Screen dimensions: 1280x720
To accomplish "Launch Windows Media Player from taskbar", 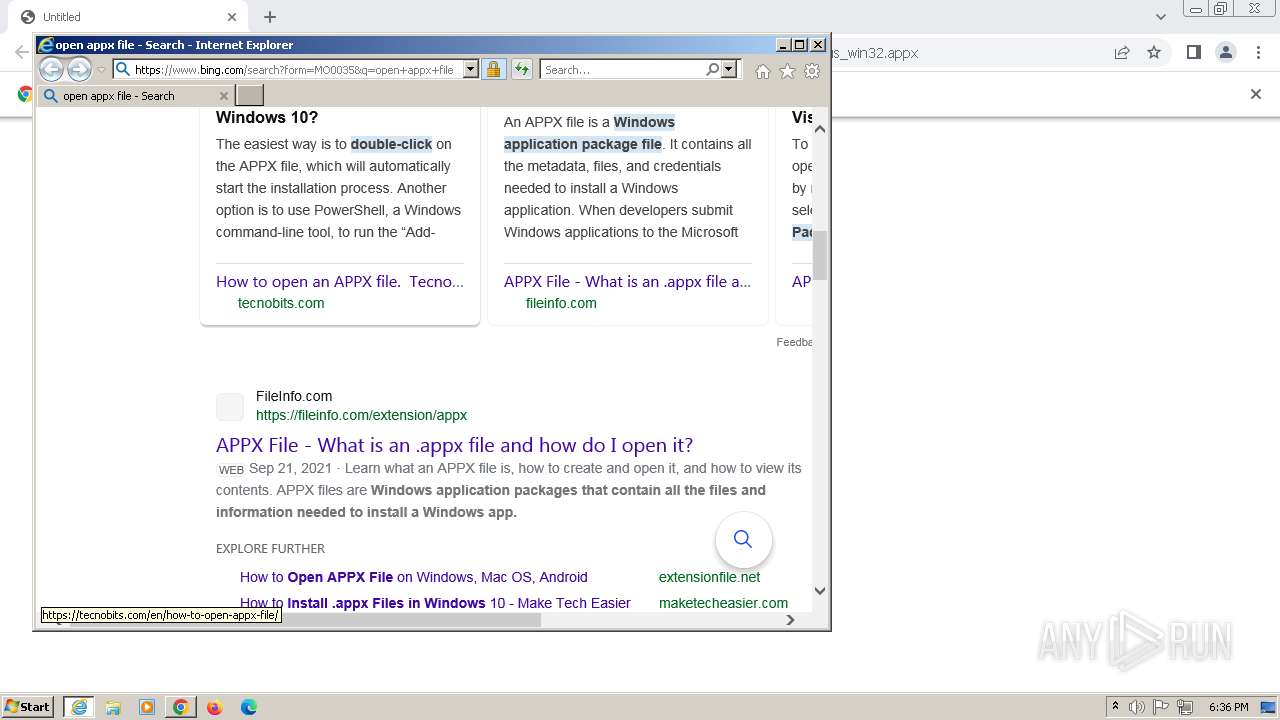I will (x=147, y=707).
